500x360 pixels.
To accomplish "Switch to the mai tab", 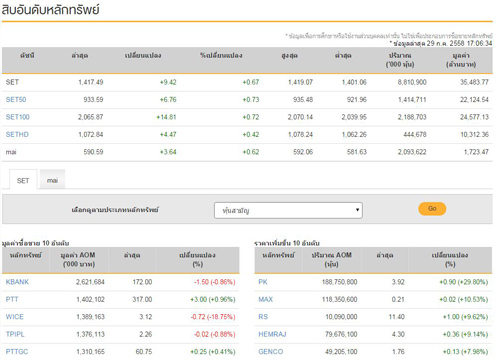I will (52, 180).
